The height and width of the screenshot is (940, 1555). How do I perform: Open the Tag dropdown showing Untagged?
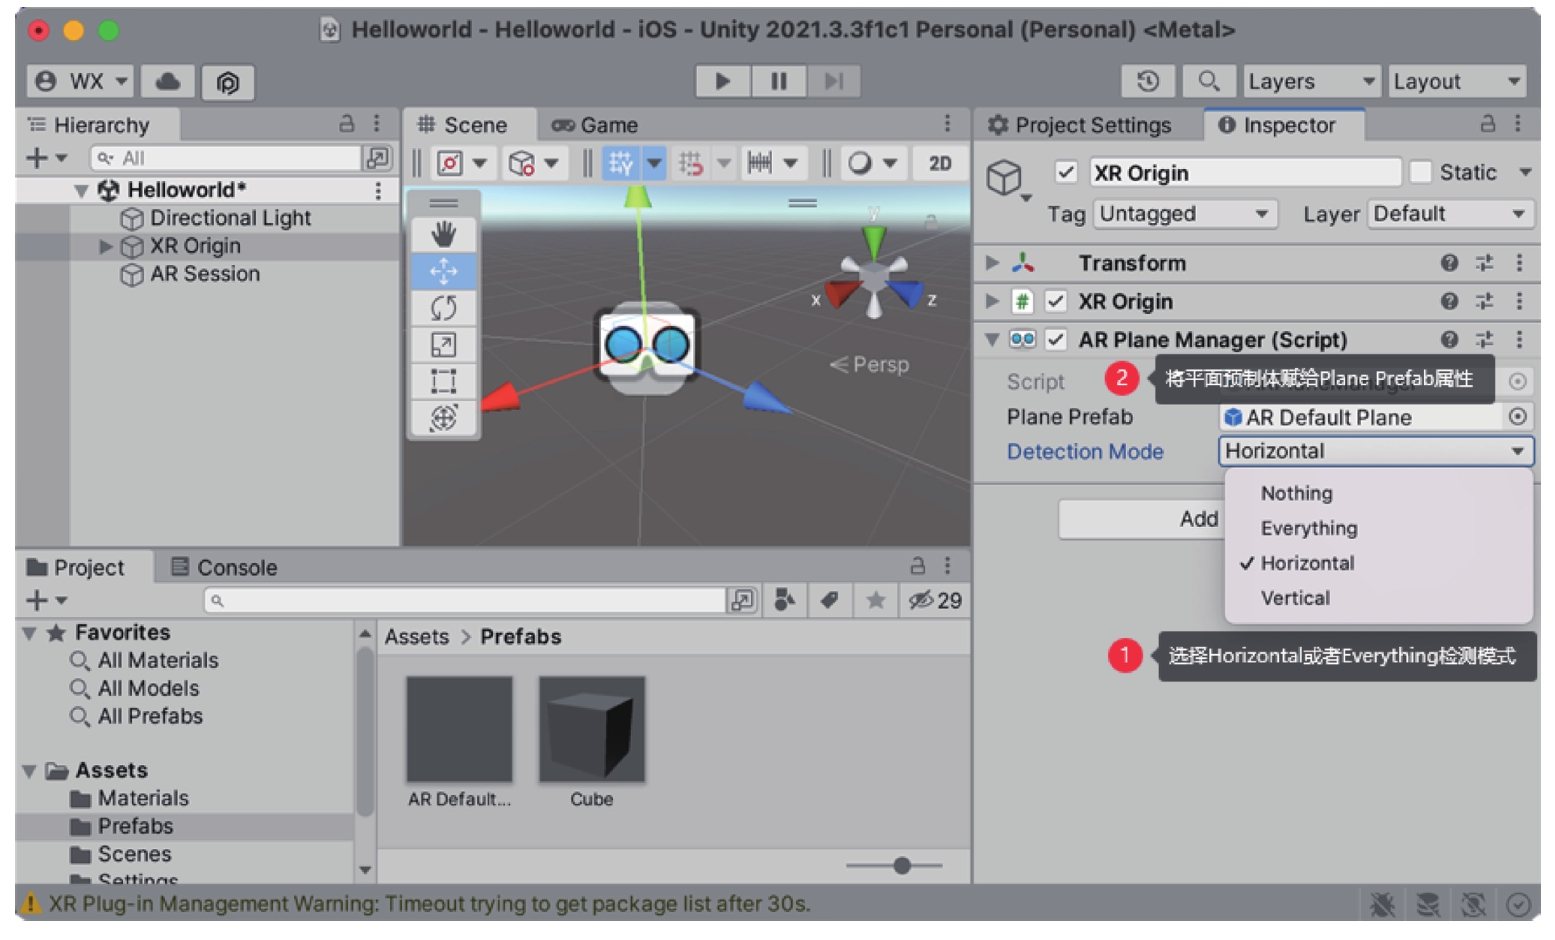point(1183,214)
